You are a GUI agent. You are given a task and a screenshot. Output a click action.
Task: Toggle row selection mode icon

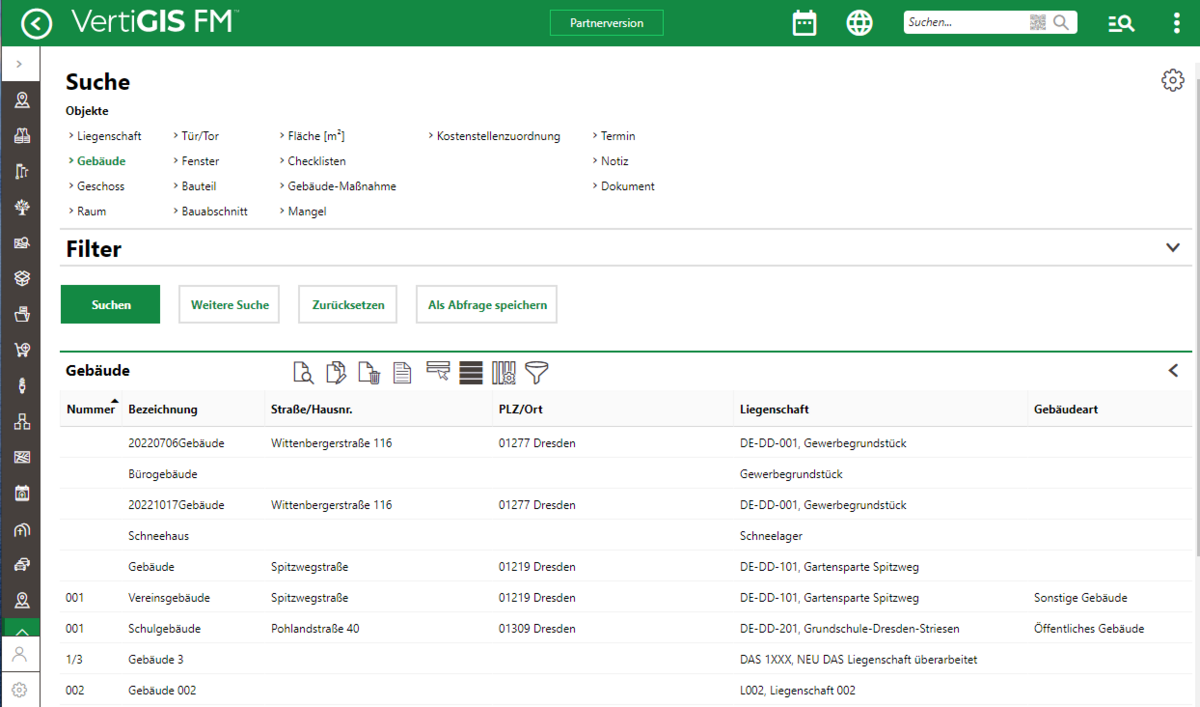click(438, 372)
